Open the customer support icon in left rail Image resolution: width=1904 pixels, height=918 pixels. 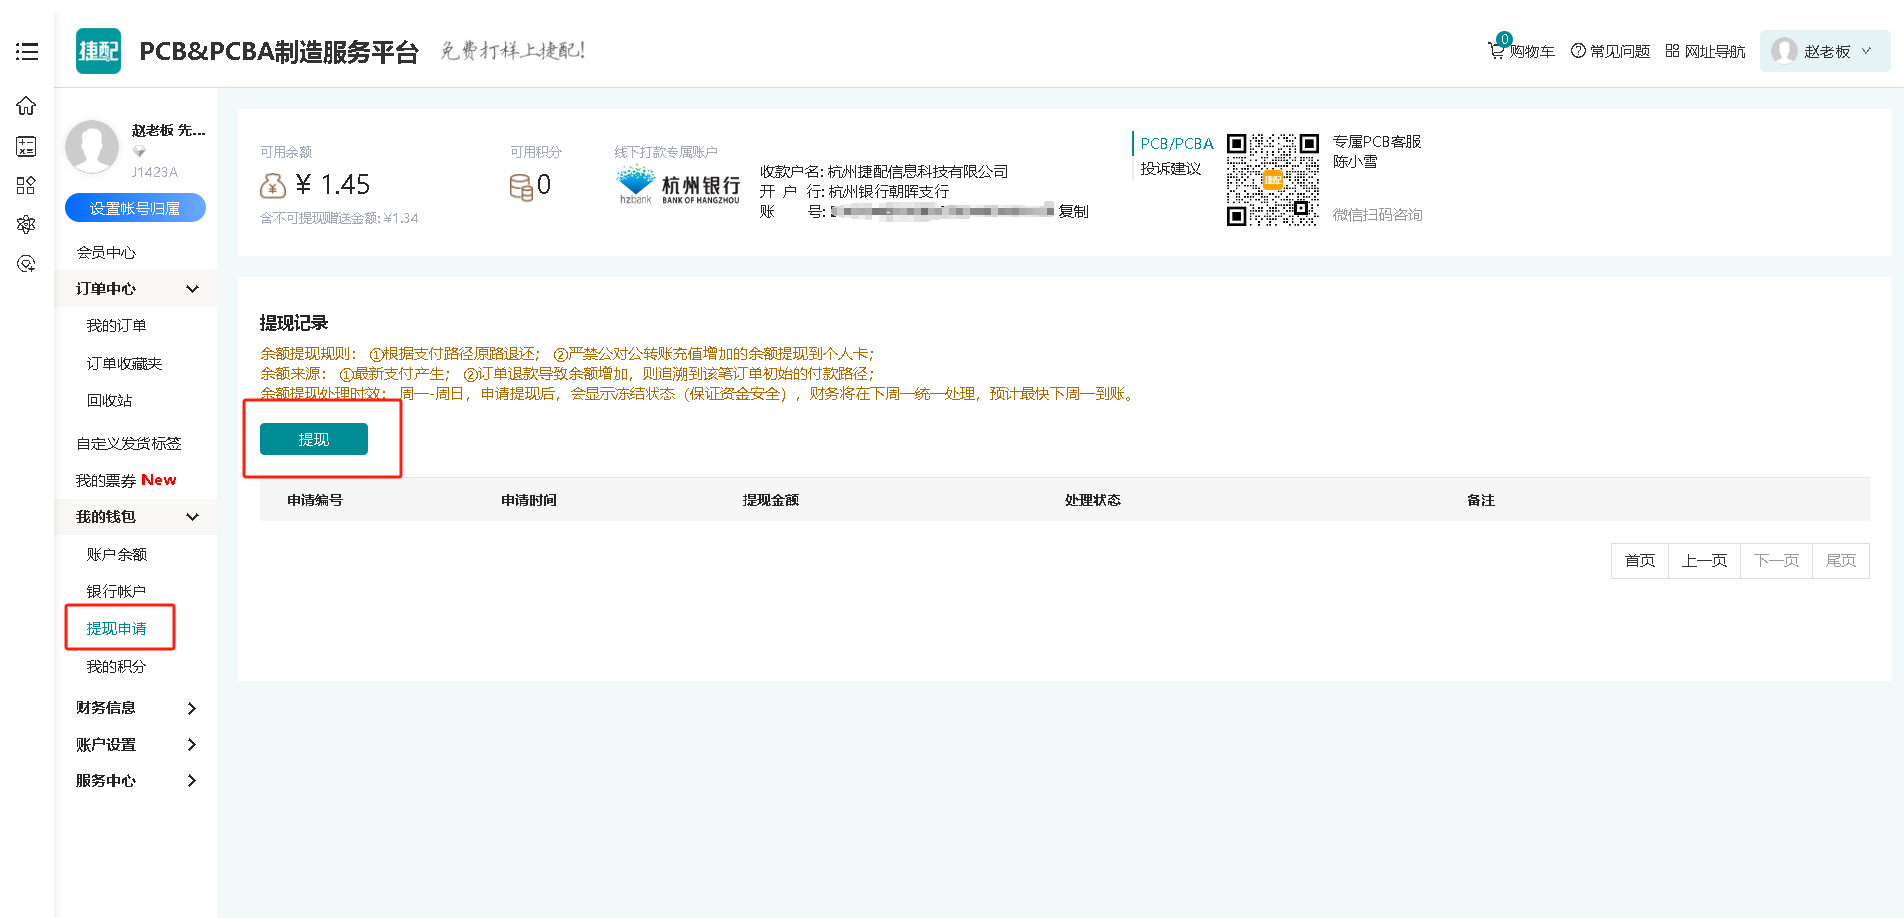point(26,263)
